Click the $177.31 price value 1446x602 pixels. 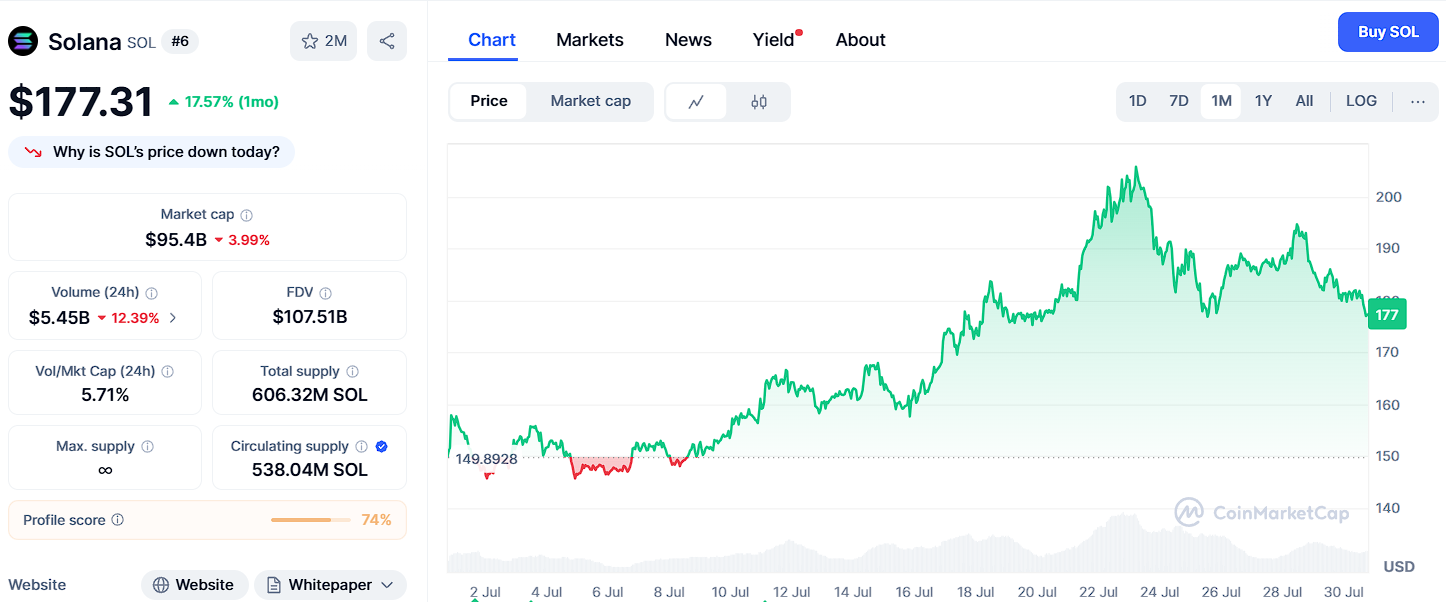click(81, 102)
